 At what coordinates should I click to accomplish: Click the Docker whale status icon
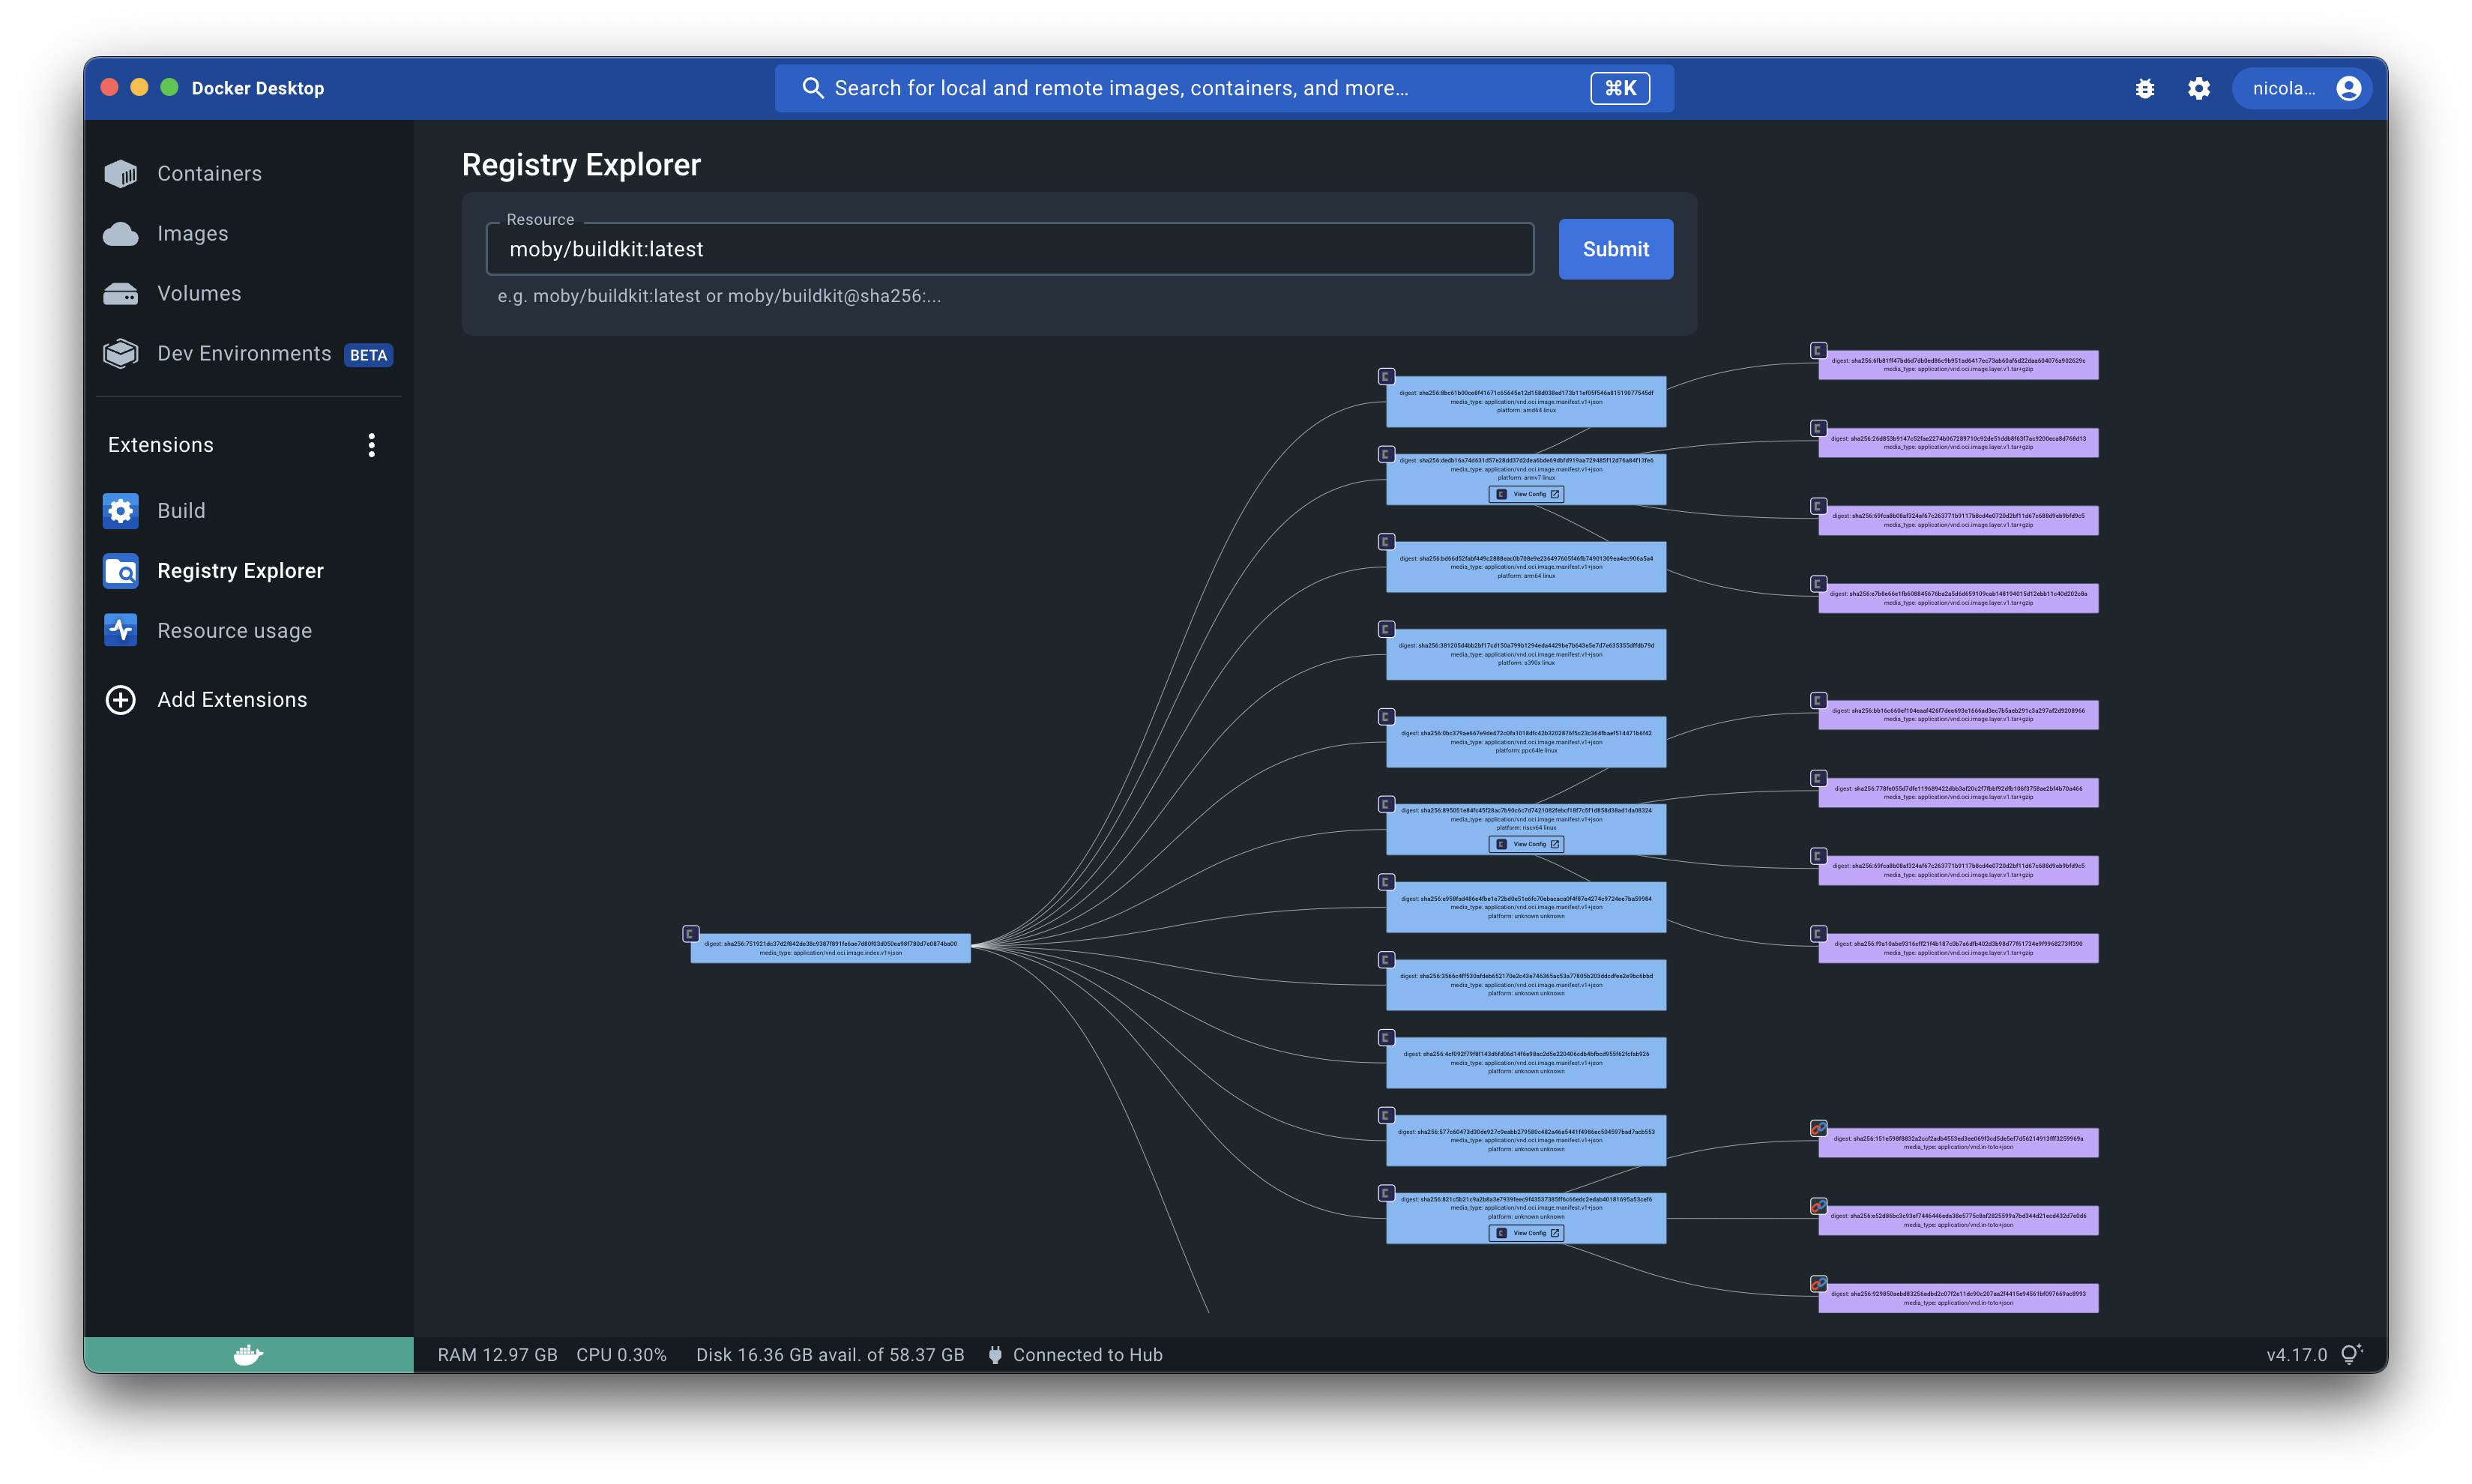(x=248, y=1355)
